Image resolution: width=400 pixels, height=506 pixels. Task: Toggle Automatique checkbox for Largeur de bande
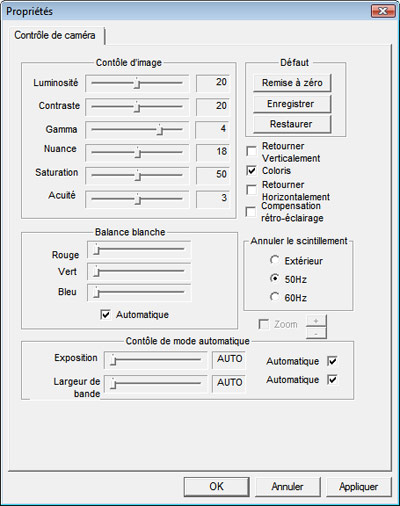coord(332,379)
